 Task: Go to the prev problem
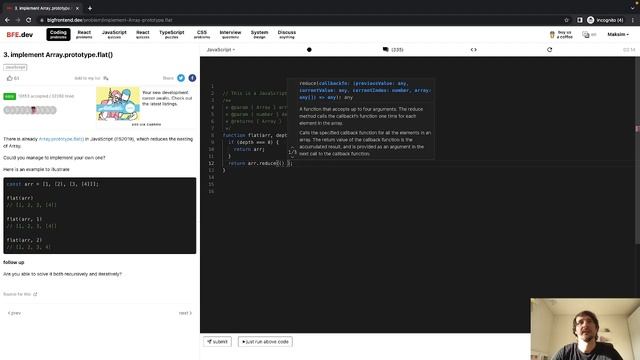[14, 313]
